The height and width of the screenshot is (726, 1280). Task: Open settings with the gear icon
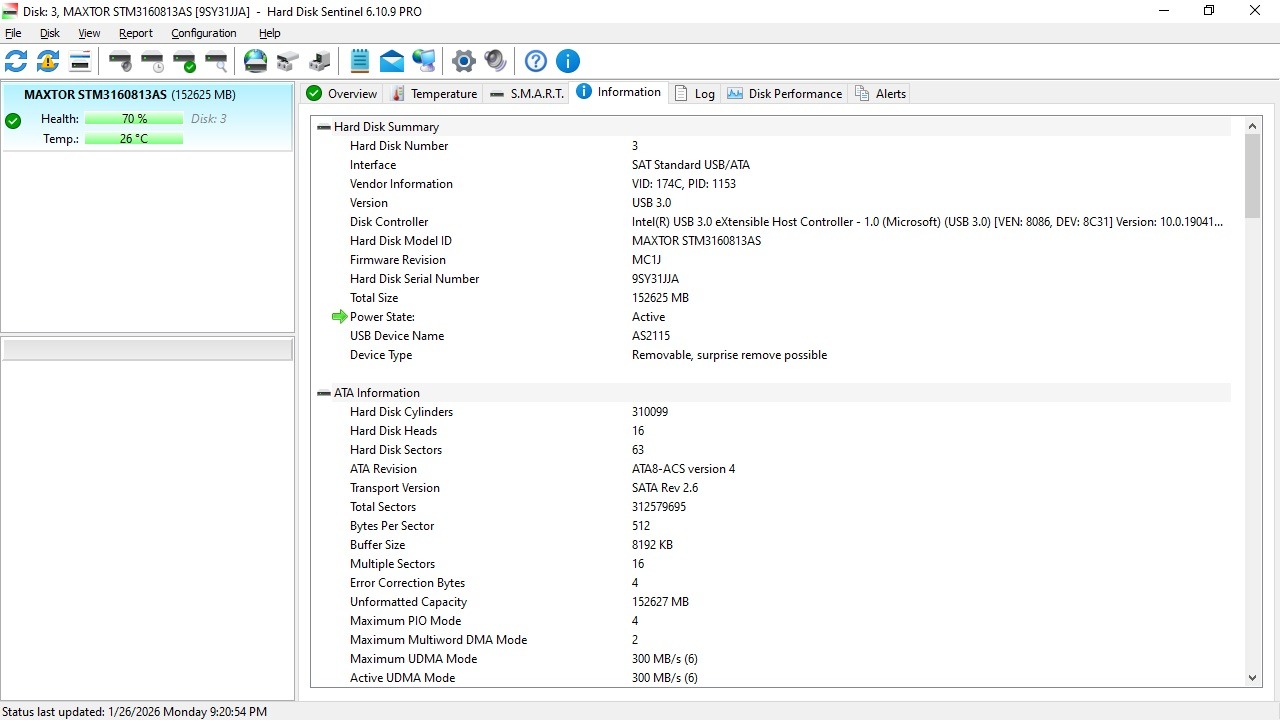(x=463, y=62)
